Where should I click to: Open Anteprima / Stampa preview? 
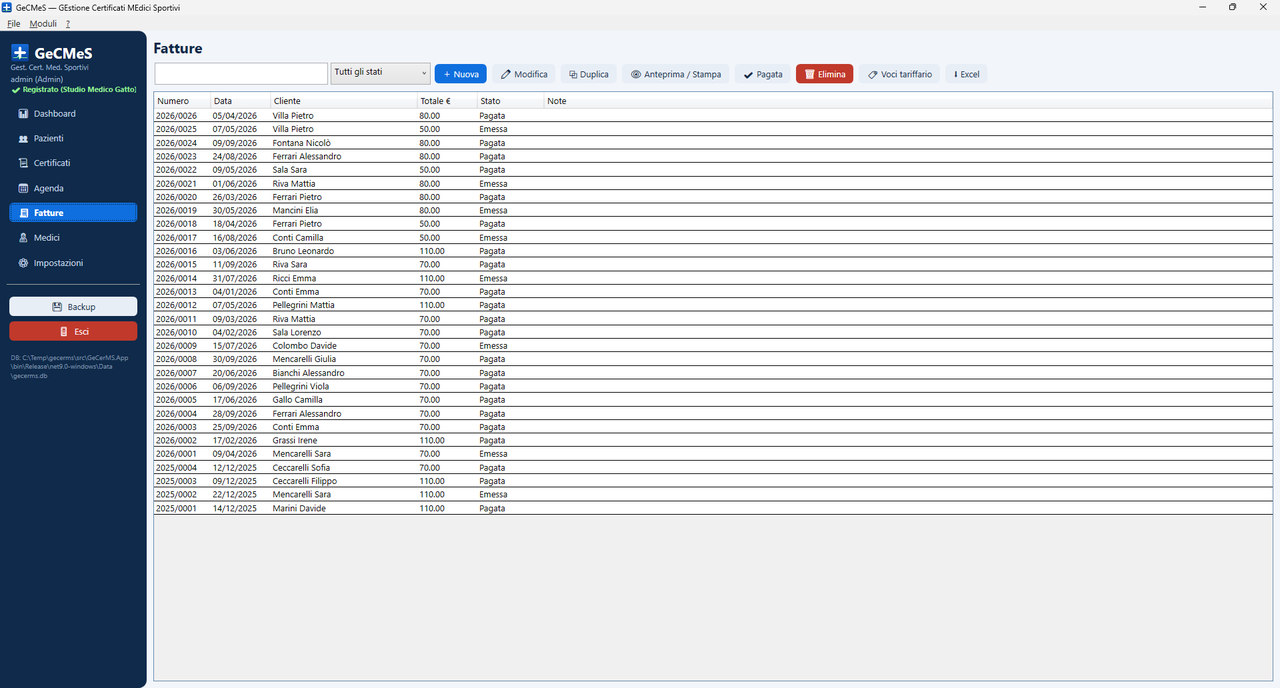(676, 74)
